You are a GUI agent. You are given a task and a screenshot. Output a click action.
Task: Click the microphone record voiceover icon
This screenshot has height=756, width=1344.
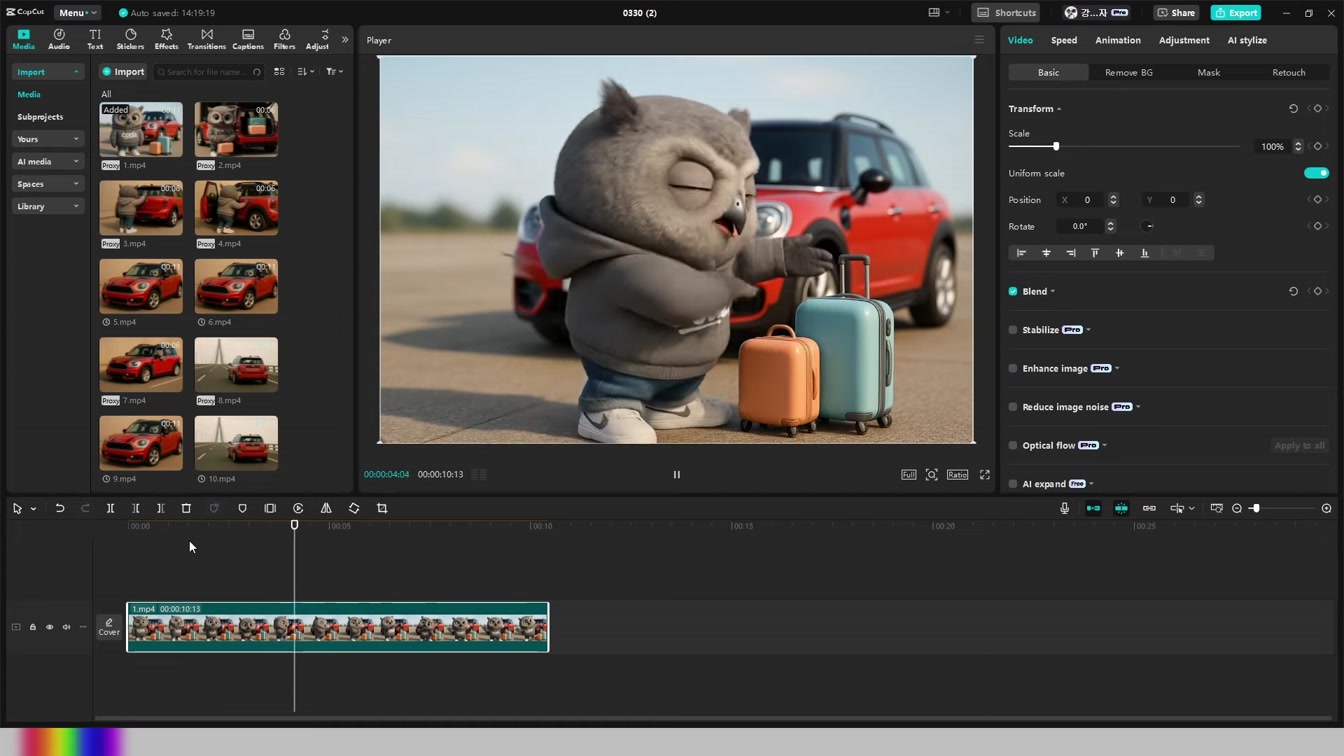(1064, 508)
